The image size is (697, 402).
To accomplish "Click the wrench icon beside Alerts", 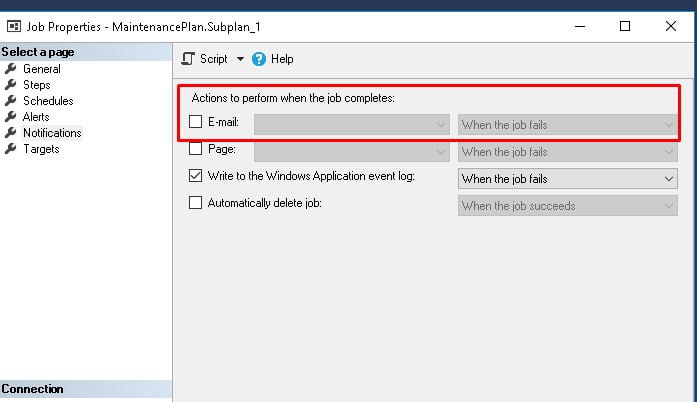I will [11, 117].
